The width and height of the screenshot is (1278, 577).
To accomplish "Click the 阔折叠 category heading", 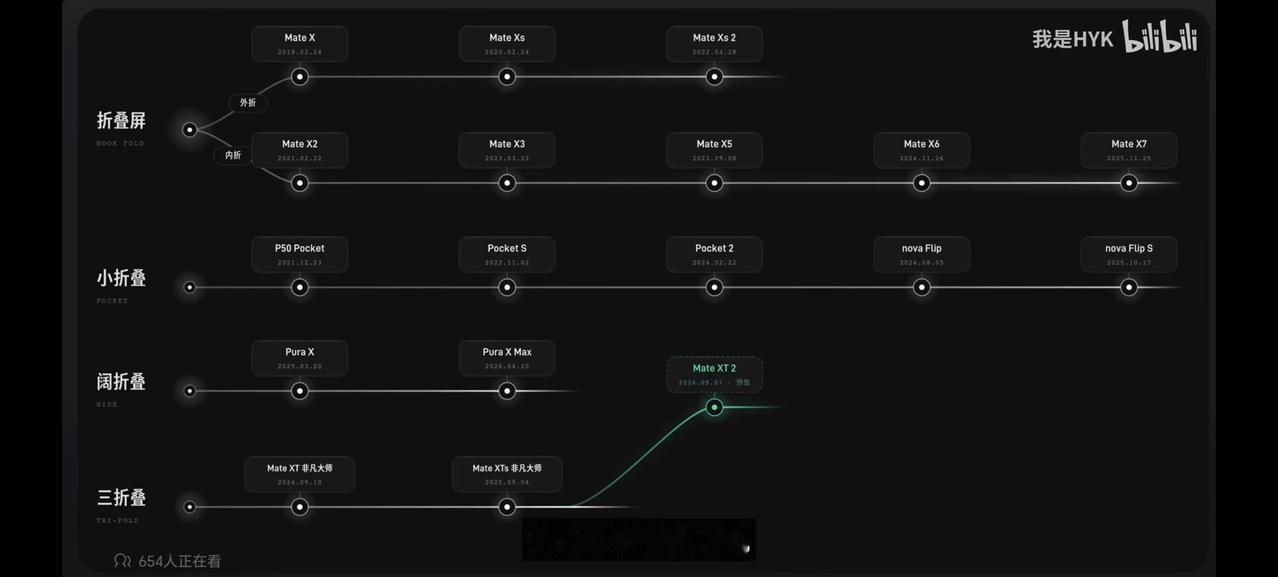I will [121, 382].
